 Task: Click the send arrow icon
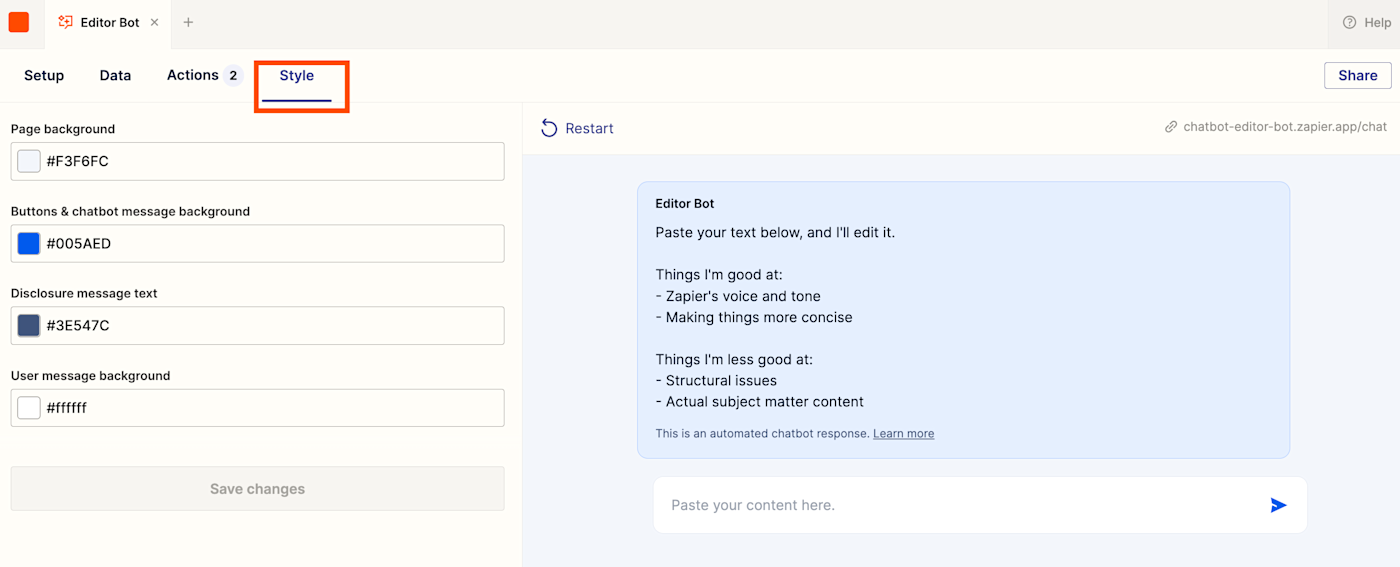tap(1278, 505)
